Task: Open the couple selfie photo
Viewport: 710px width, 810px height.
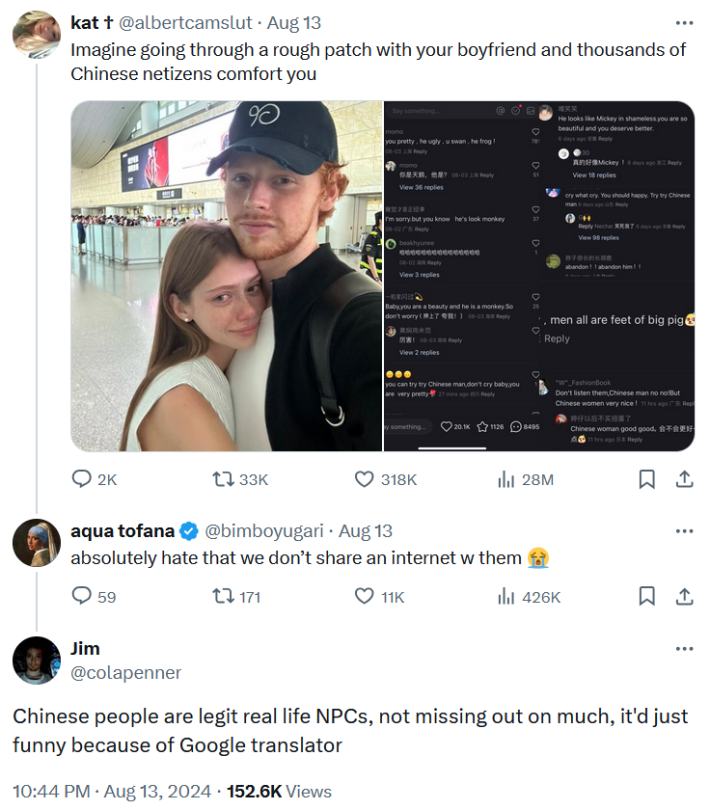Action: coord(226,276)
